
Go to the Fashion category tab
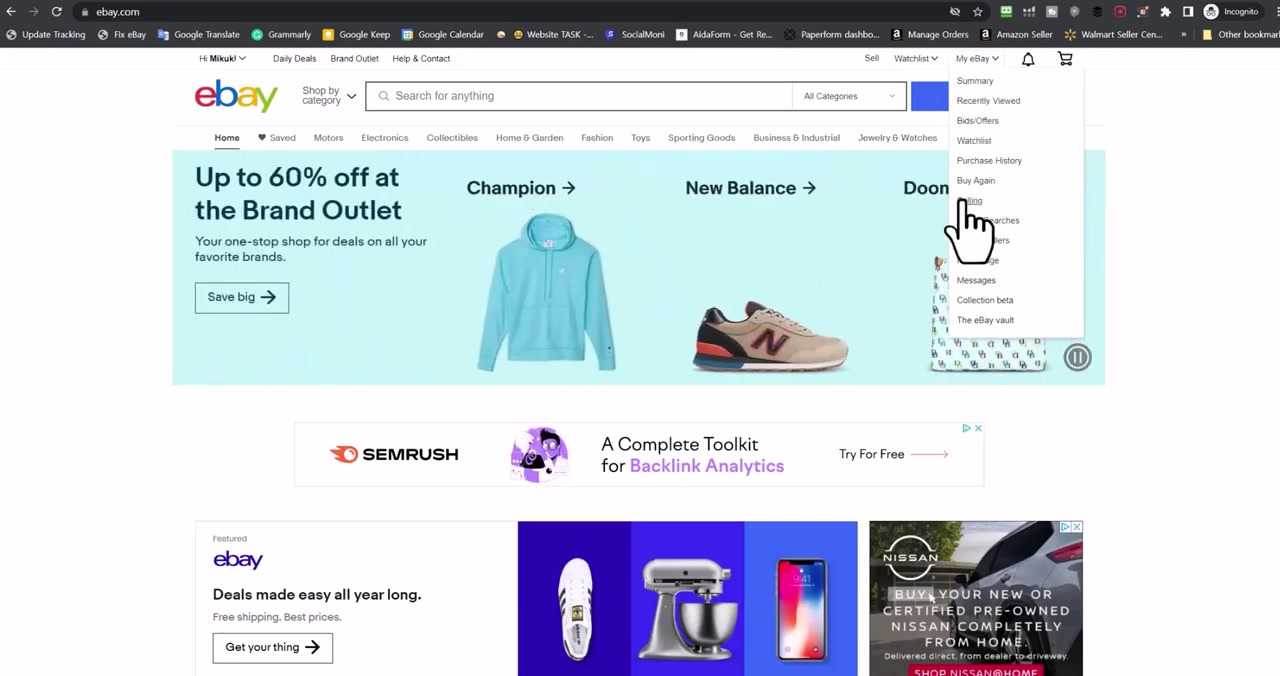[597, 138]
